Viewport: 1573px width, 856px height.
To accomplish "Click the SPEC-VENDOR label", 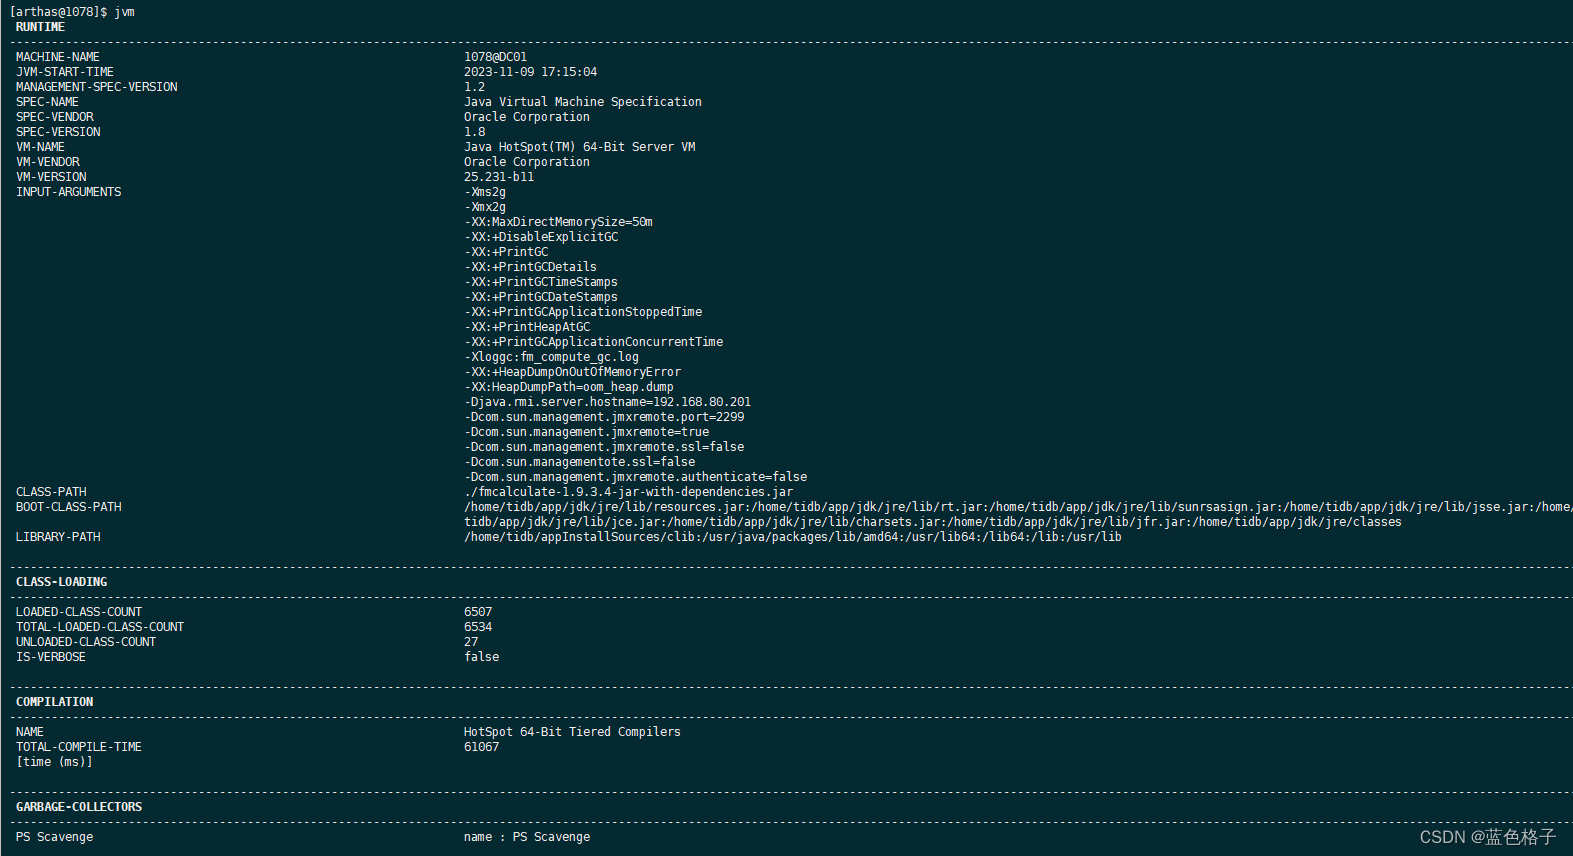I will tap(55, 117).
